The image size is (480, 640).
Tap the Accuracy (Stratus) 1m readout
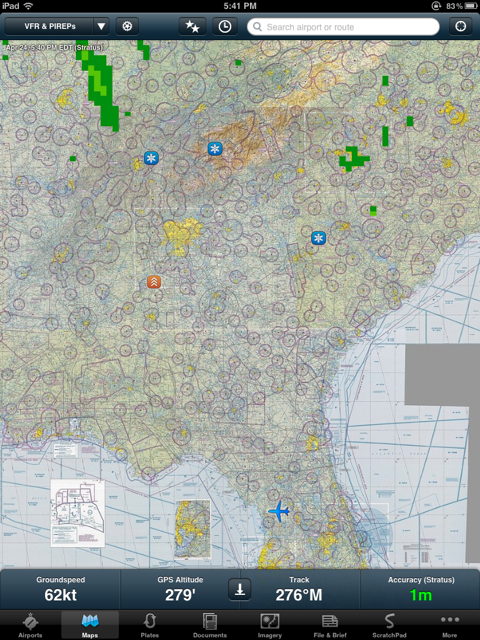coord(420,590)
